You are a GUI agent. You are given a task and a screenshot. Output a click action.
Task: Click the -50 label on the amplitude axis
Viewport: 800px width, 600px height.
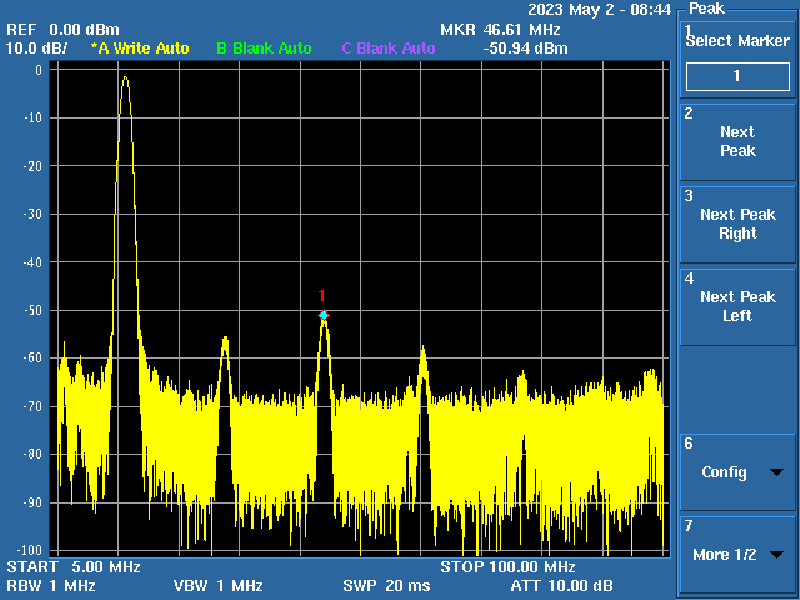(x=34, y=310)
